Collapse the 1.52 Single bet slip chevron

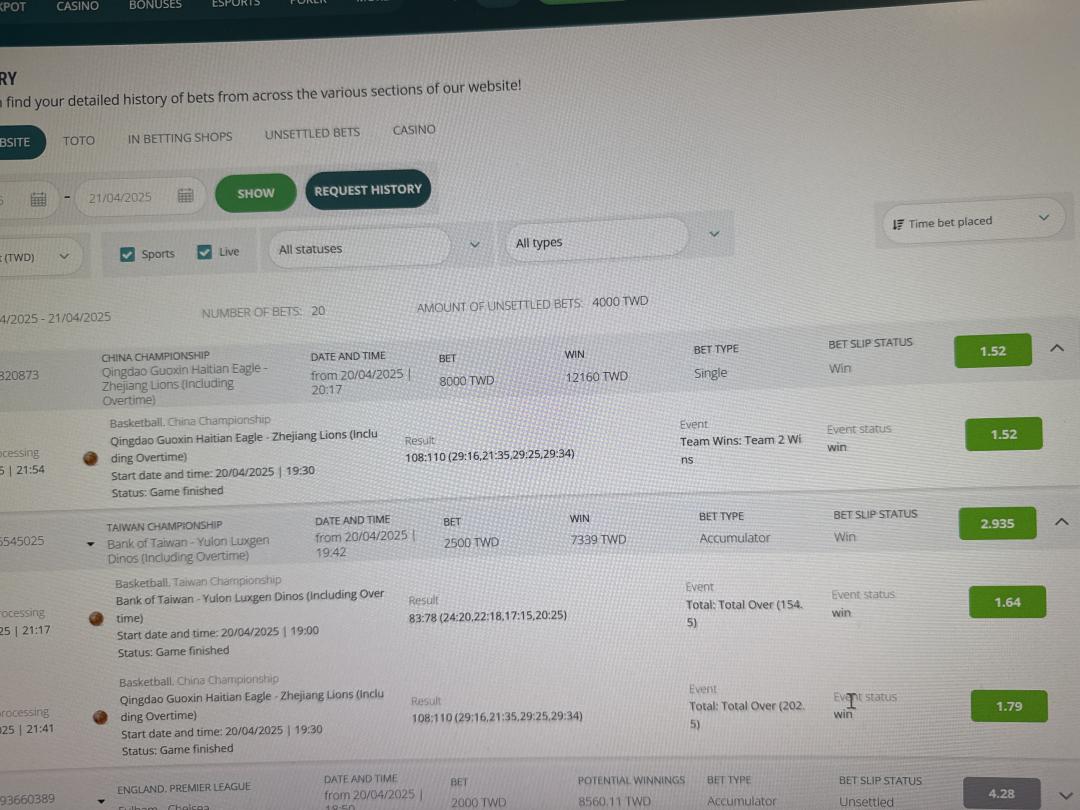point(1057,349)
